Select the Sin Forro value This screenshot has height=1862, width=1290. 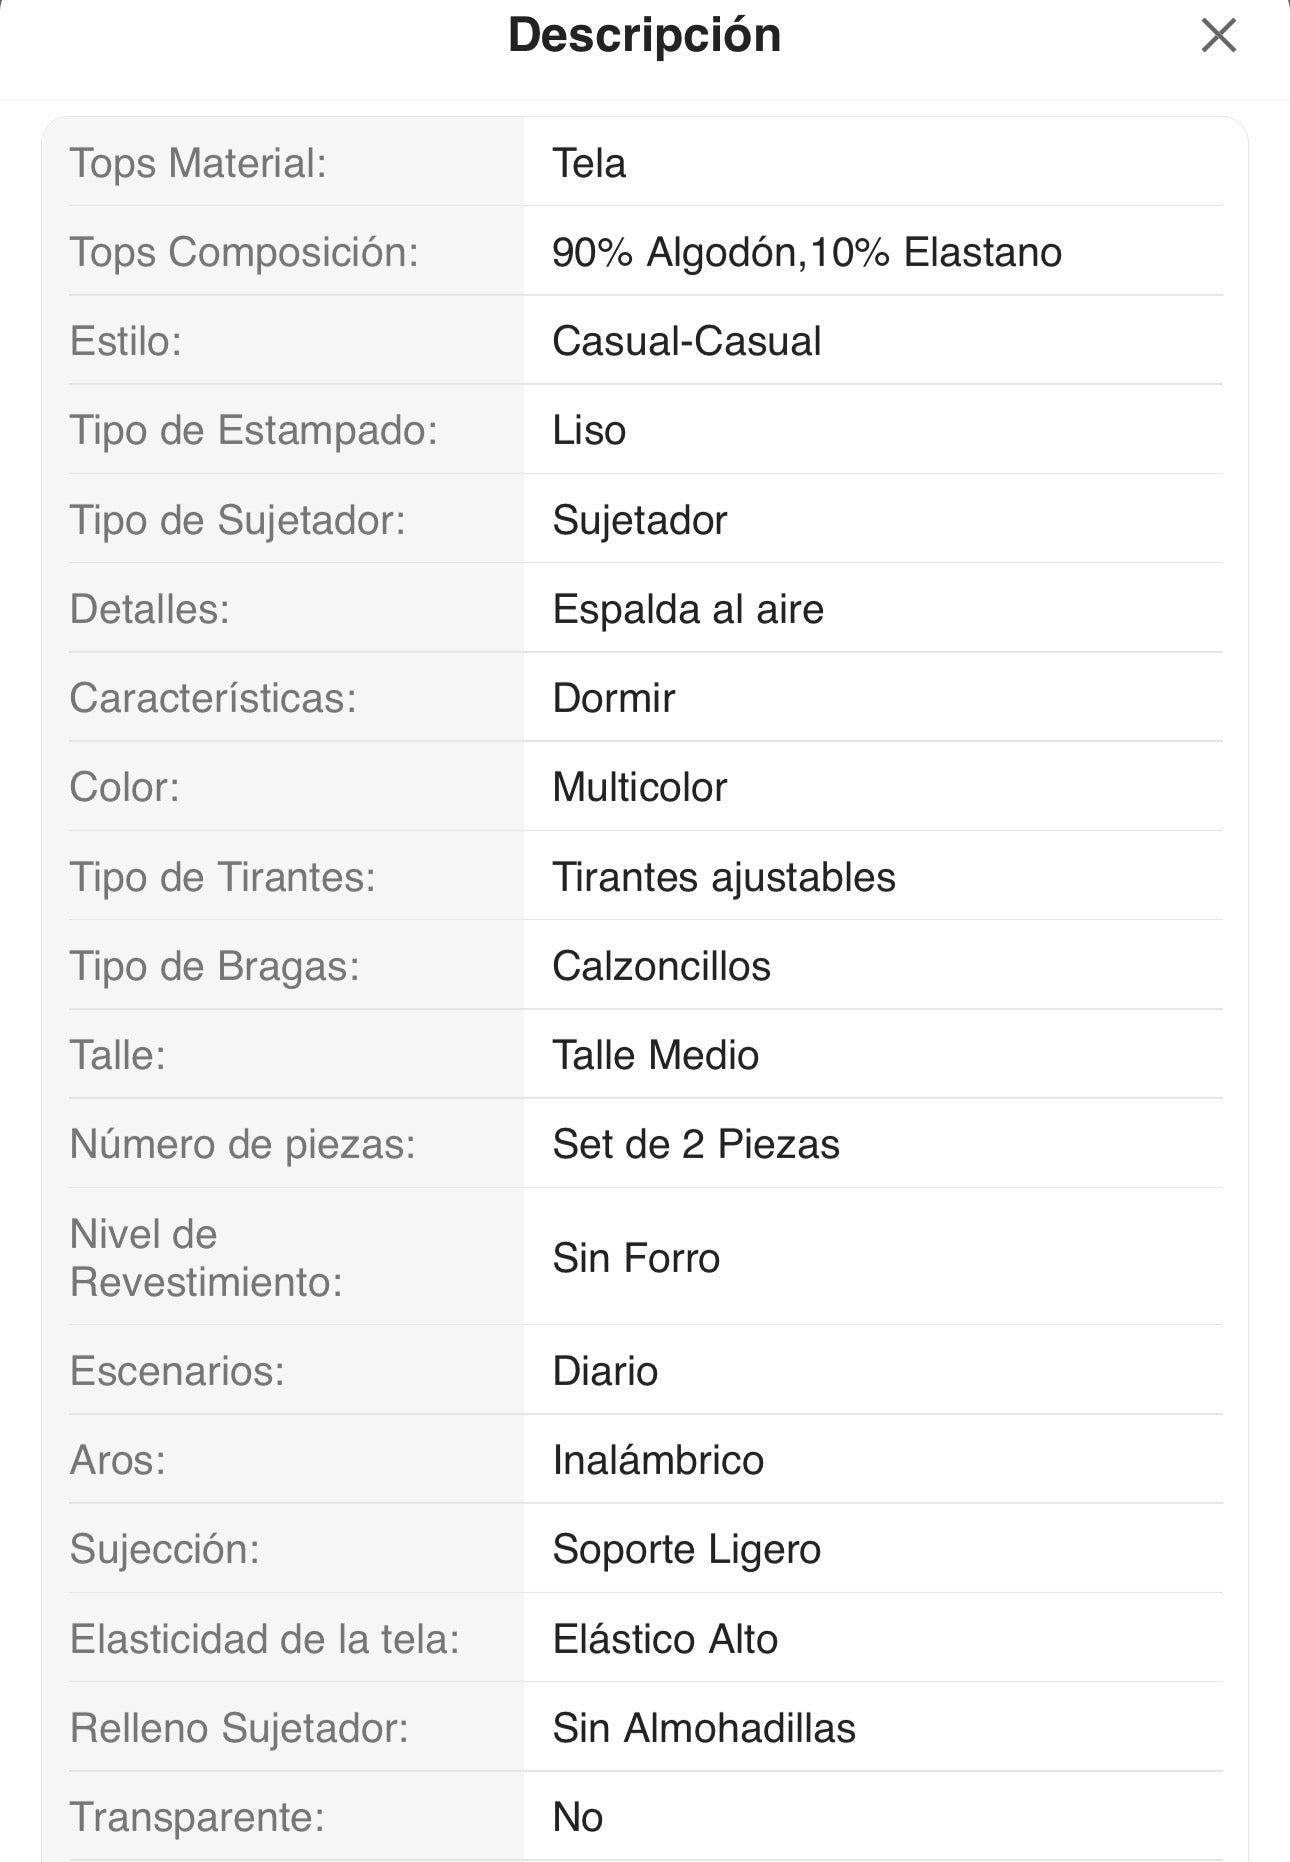pos(636,1258)
